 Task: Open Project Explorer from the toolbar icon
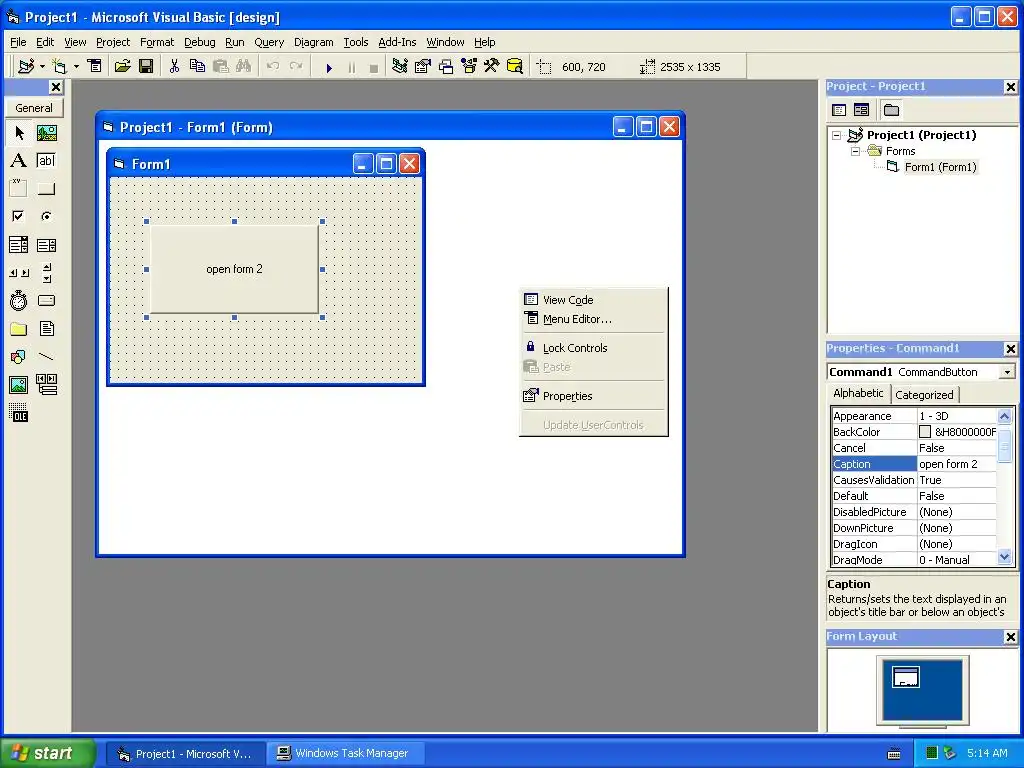(400, 67)
